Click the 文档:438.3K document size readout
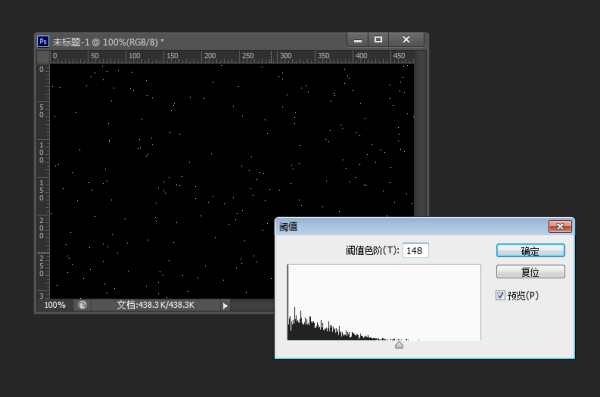Screen dimensions: 600x397 [155, 305]
